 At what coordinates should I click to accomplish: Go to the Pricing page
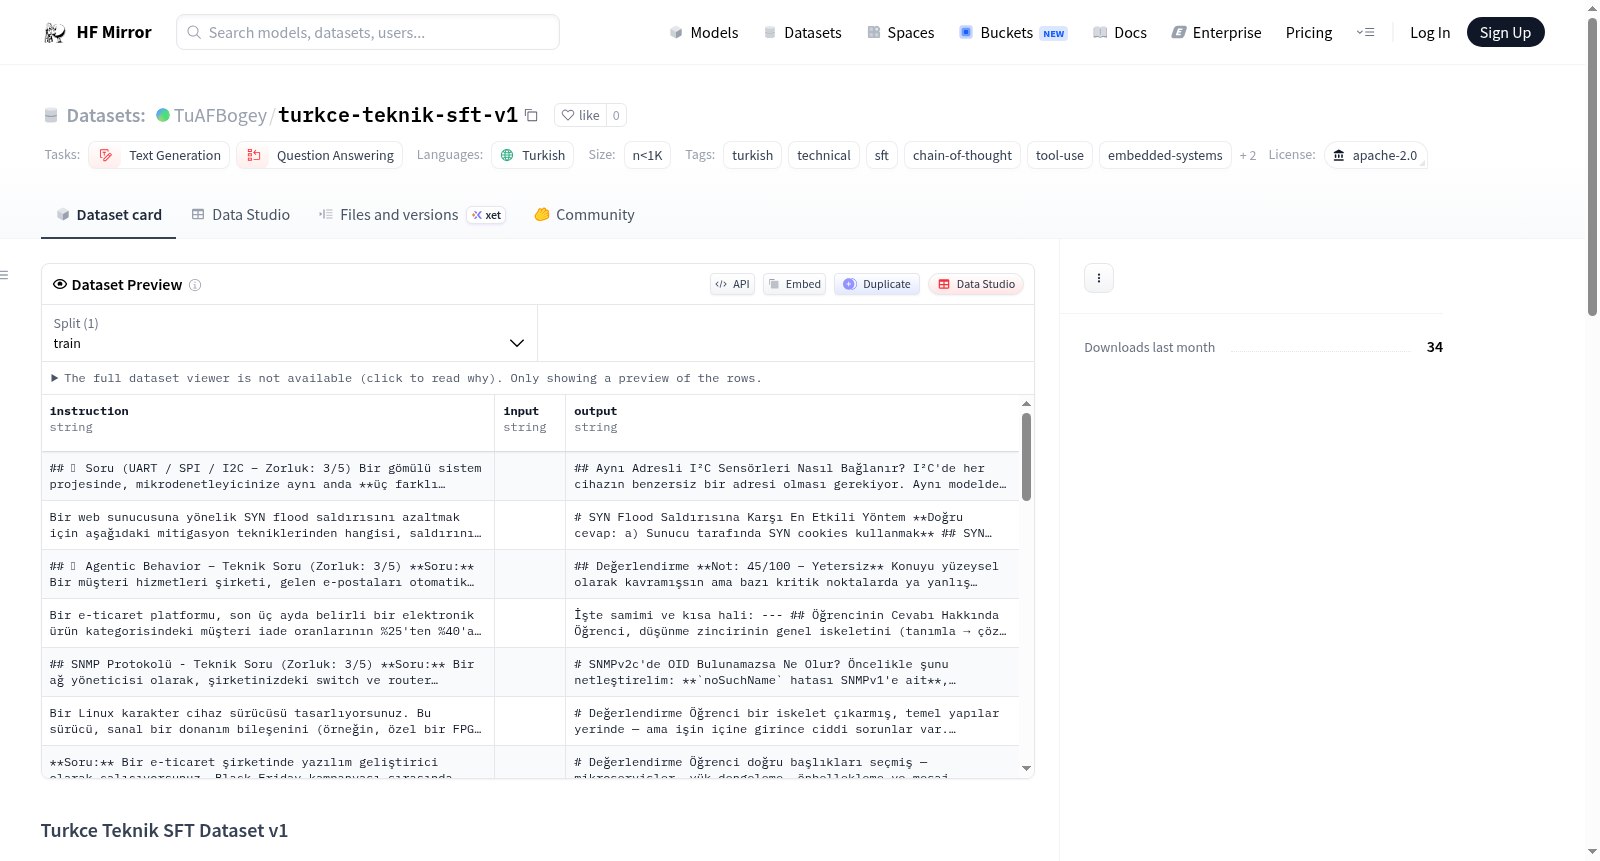click(1309, 32)
